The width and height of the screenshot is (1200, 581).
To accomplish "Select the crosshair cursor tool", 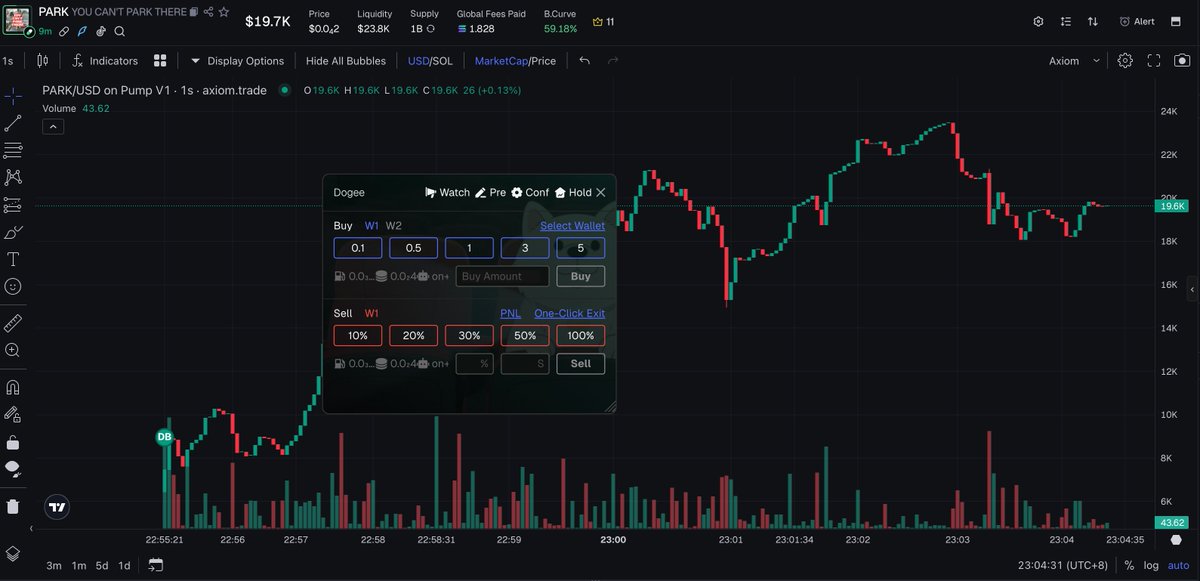I will point(13,96).
